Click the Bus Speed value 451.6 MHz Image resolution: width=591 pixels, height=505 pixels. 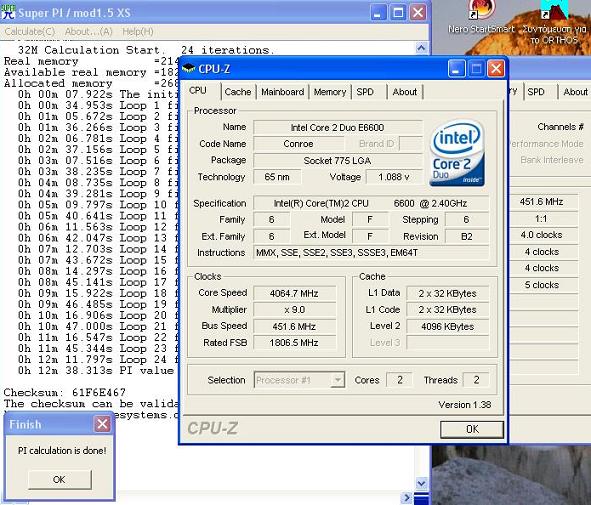point(294,326)
